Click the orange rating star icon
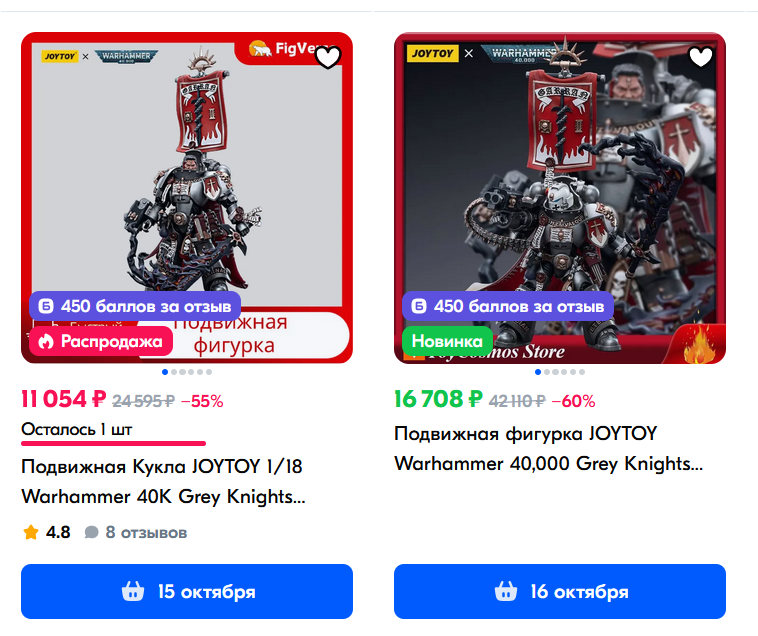Viewport: 758px width, 636px height. pyautogui.click(x=31, y=533)
